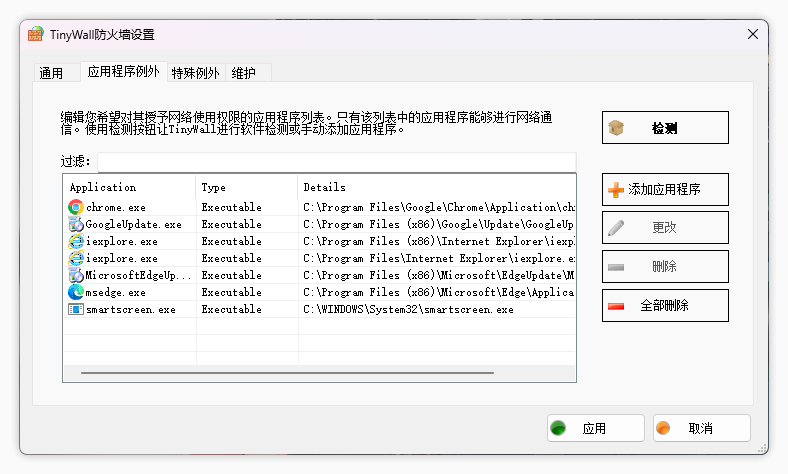Click the Executable type cell for smartscreen.exe

pyautogui.click(x=232, y=310)
